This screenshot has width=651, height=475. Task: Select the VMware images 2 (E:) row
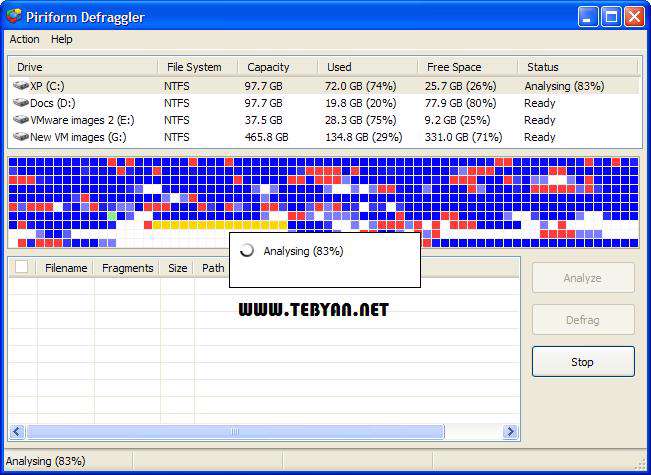pyautogui.click(x=324, y=120)
